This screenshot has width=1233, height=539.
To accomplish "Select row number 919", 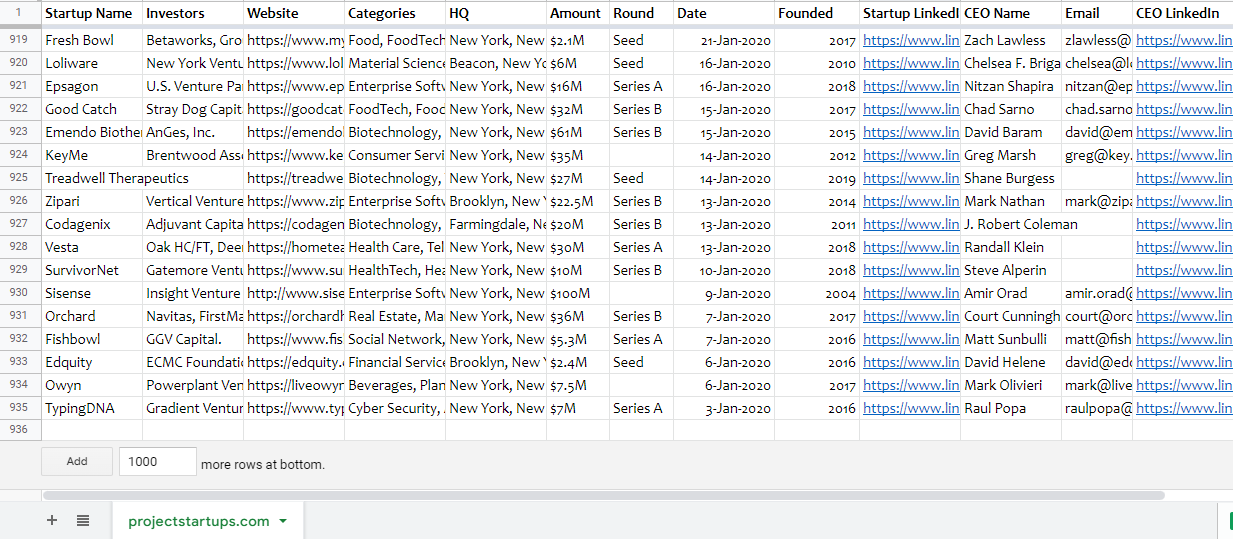I will (x=20, y=40).
